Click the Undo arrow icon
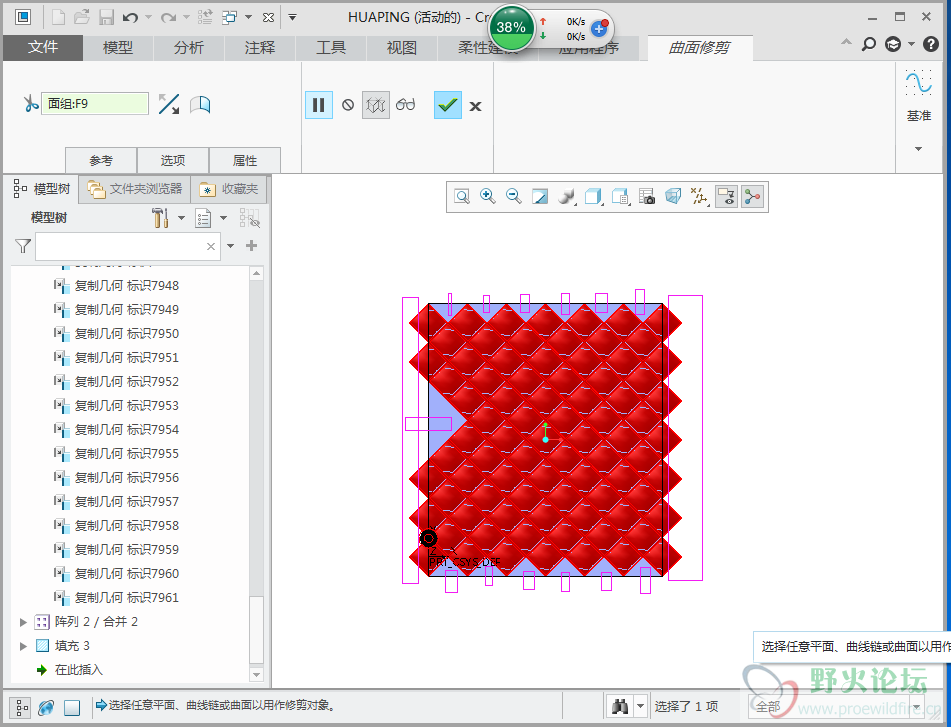 [130, 18]
